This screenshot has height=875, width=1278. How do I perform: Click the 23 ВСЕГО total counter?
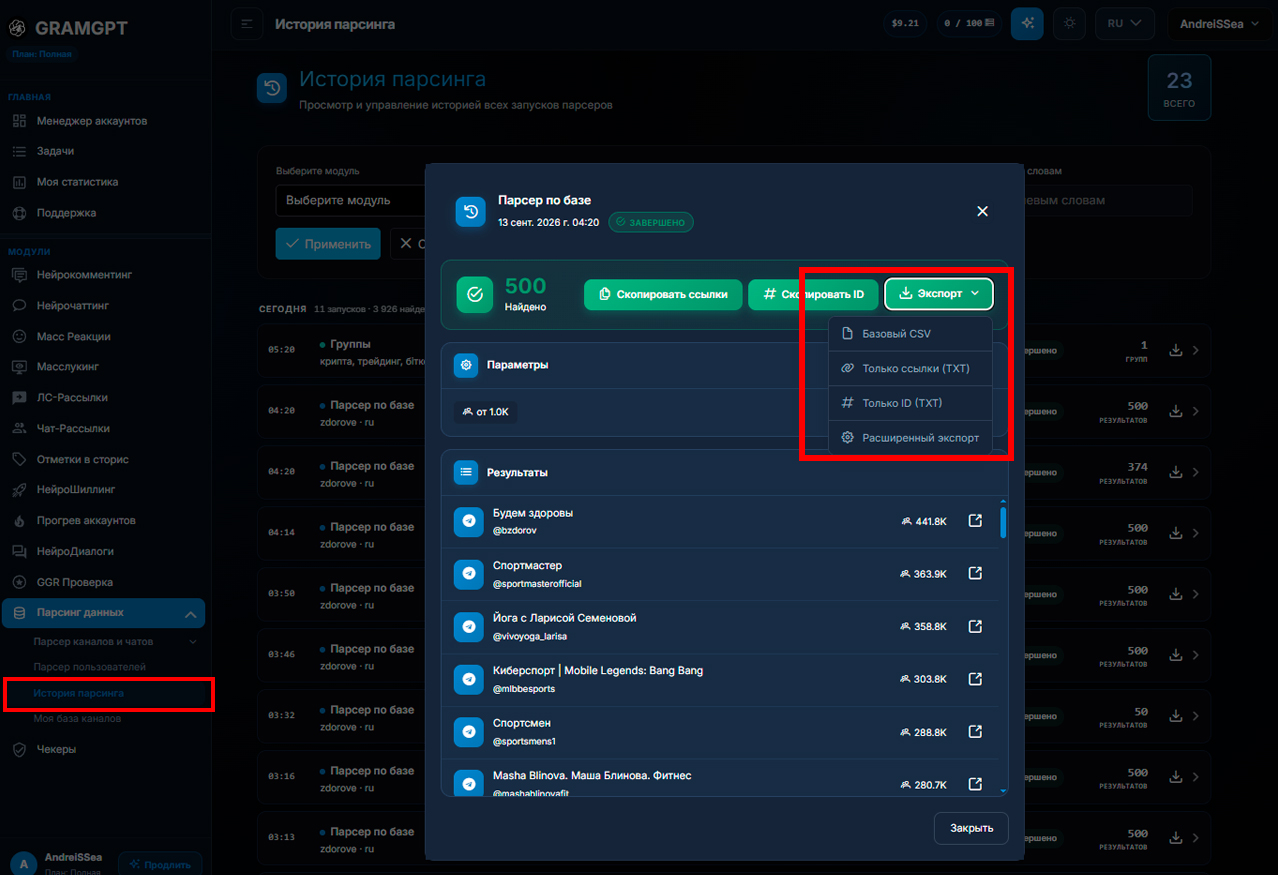coord(1179,88)
